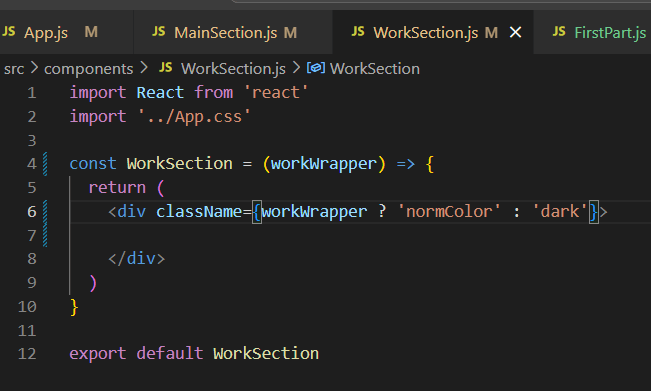Click the JS icon on FirstPart.js tab
651x391 pixels.
point(559,32)
